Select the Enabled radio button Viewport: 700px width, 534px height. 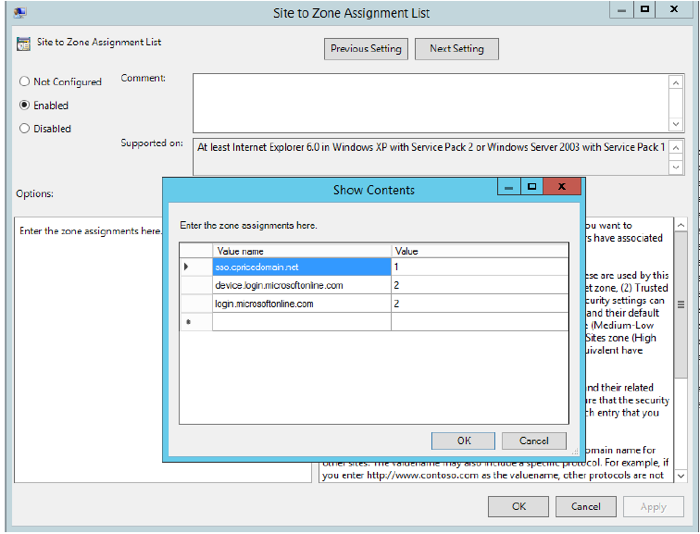click(25, 105)
